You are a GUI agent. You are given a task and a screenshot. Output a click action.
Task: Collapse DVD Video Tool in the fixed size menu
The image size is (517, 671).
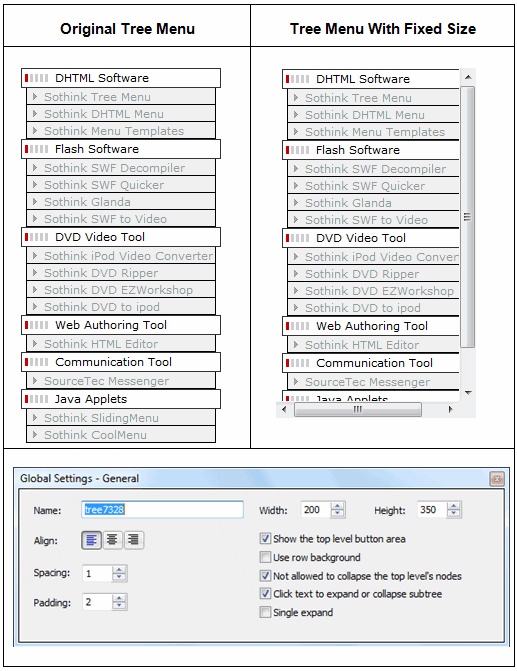tap(371, 238)
